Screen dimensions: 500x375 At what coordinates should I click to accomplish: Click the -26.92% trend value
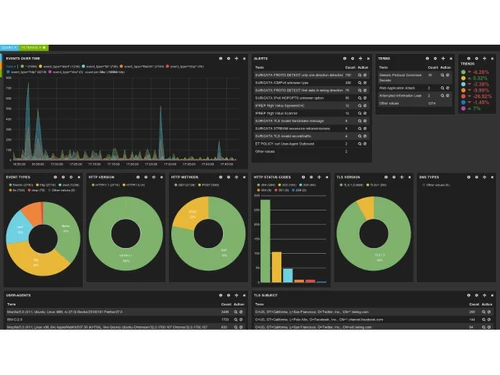click(482, 96)
